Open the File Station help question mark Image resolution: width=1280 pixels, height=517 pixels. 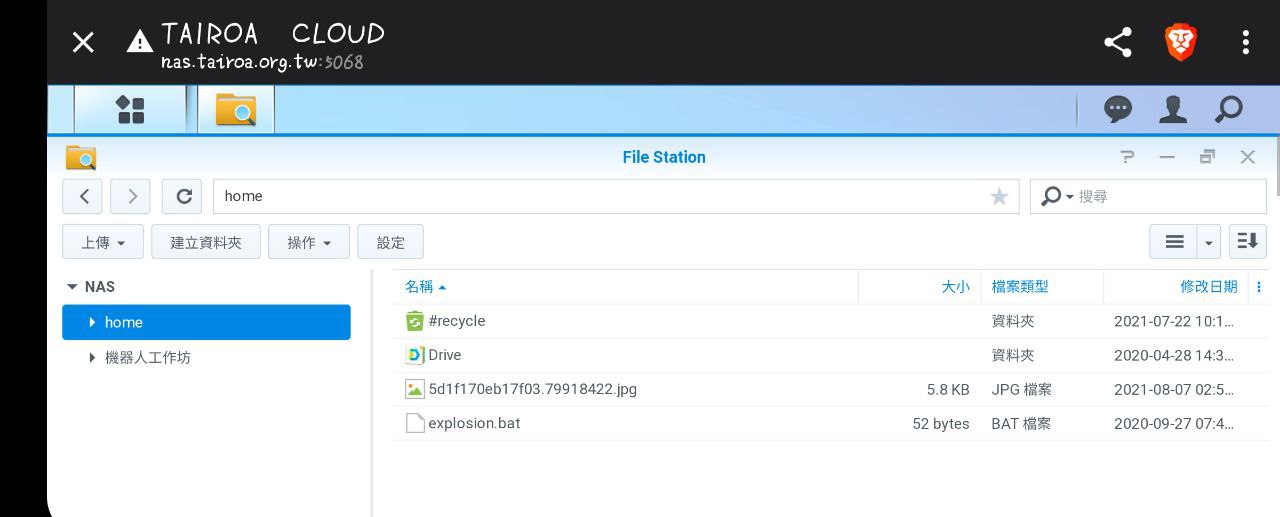tap(1127, 157)
